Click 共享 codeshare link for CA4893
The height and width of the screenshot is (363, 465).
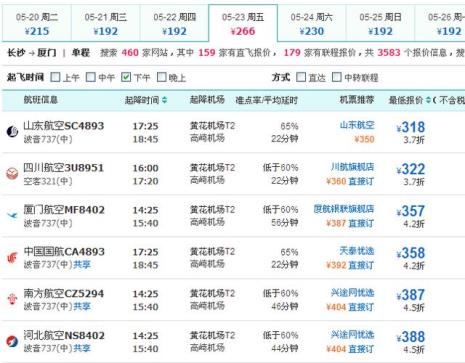[82, 265]
